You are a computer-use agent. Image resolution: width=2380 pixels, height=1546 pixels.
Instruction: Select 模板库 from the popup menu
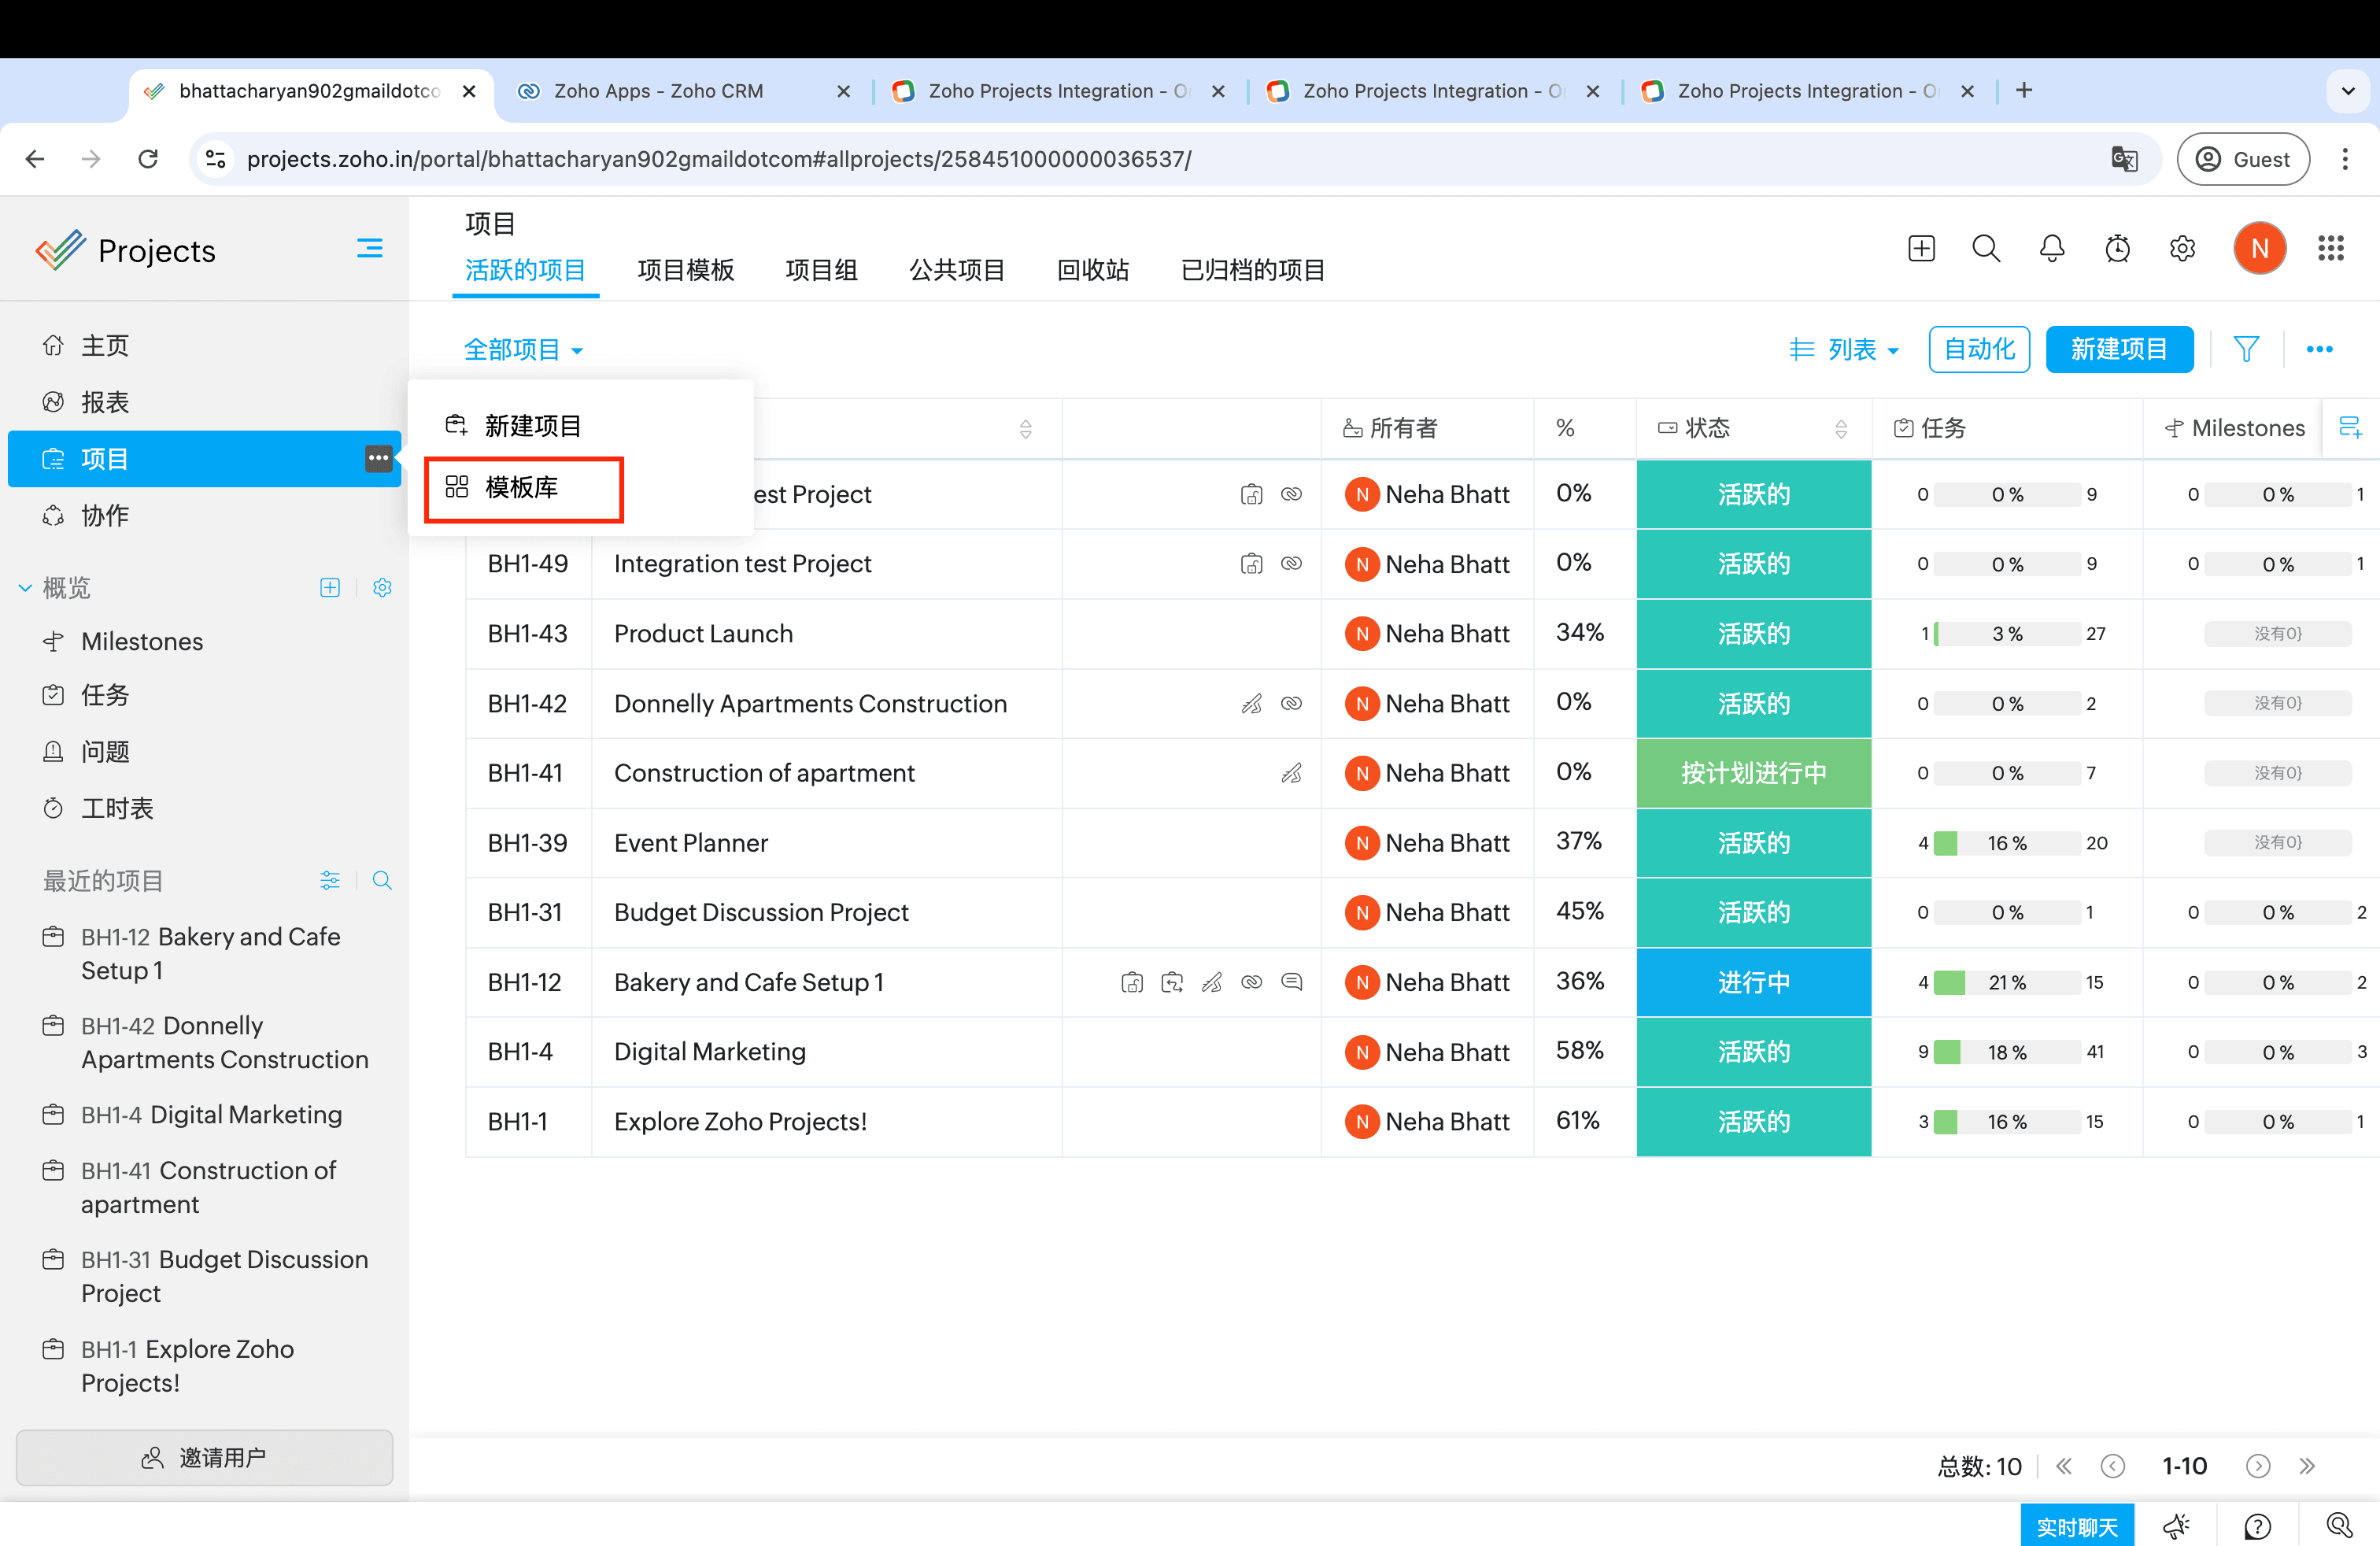(522, 488)
